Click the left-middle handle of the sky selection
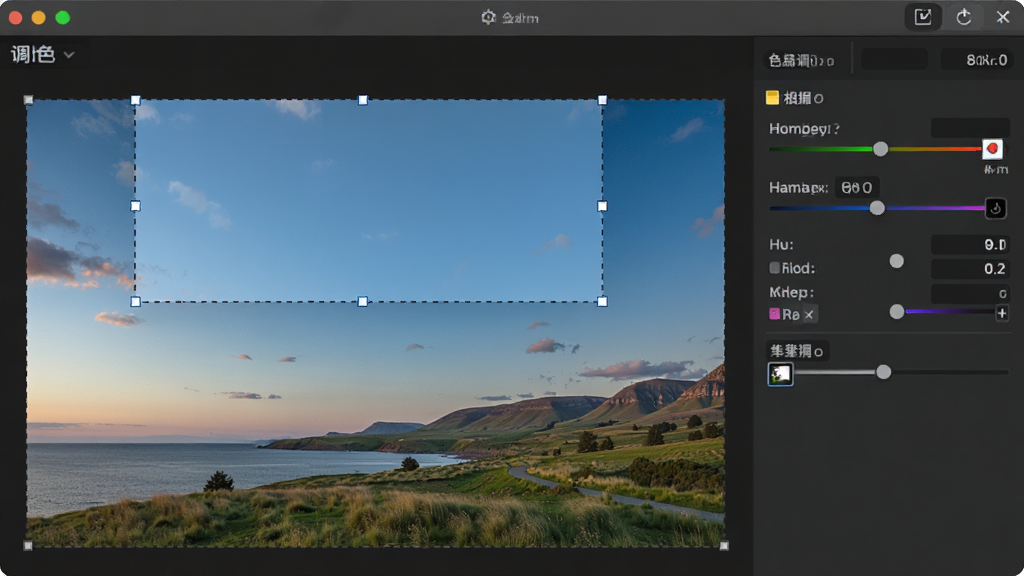Image resolution: width=1024 pixels, height=576 pixels. [x=135, y=206]
